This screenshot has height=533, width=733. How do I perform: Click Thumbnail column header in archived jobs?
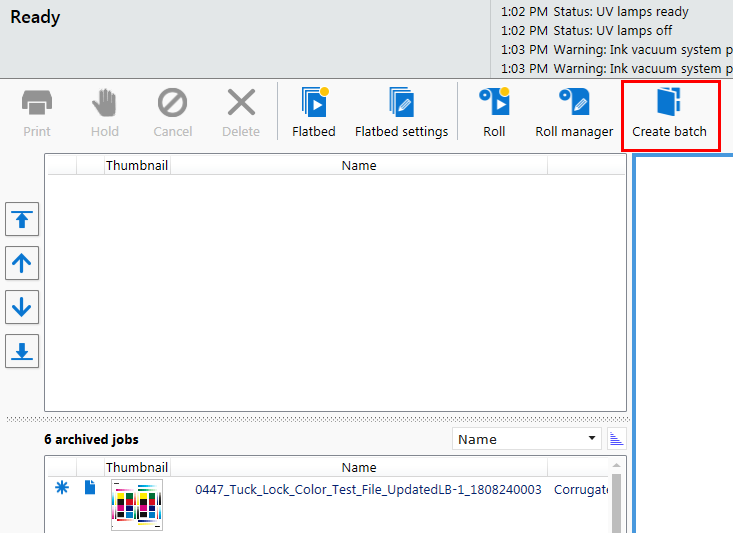pyautogui.click(x=137, y=467)
